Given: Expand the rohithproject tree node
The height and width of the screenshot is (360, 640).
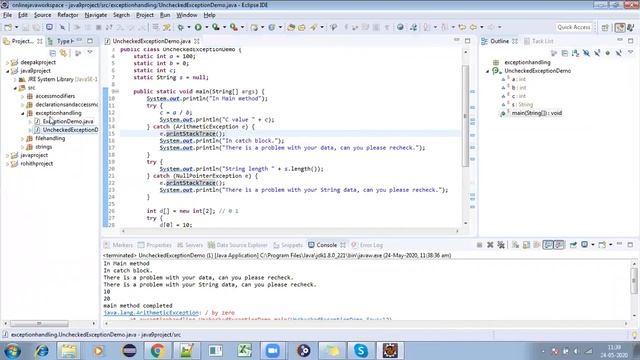Looking at the screenshot, I should pyautogui.click(x=7, y=164).
